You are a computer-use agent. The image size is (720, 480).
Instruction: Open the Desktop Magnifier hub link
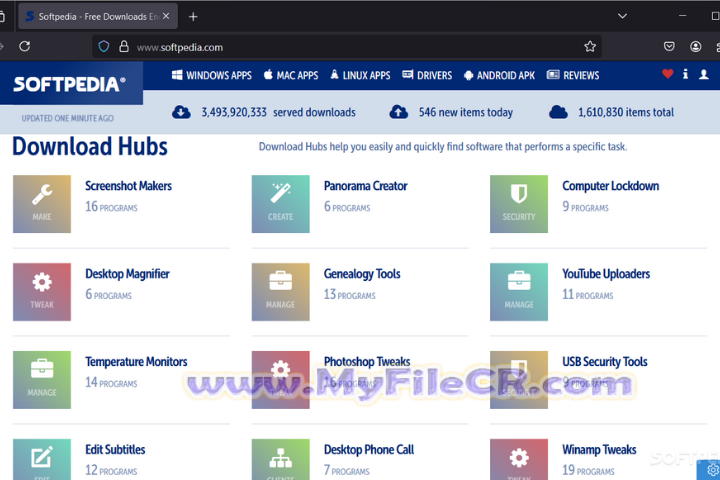coord(127,274)
